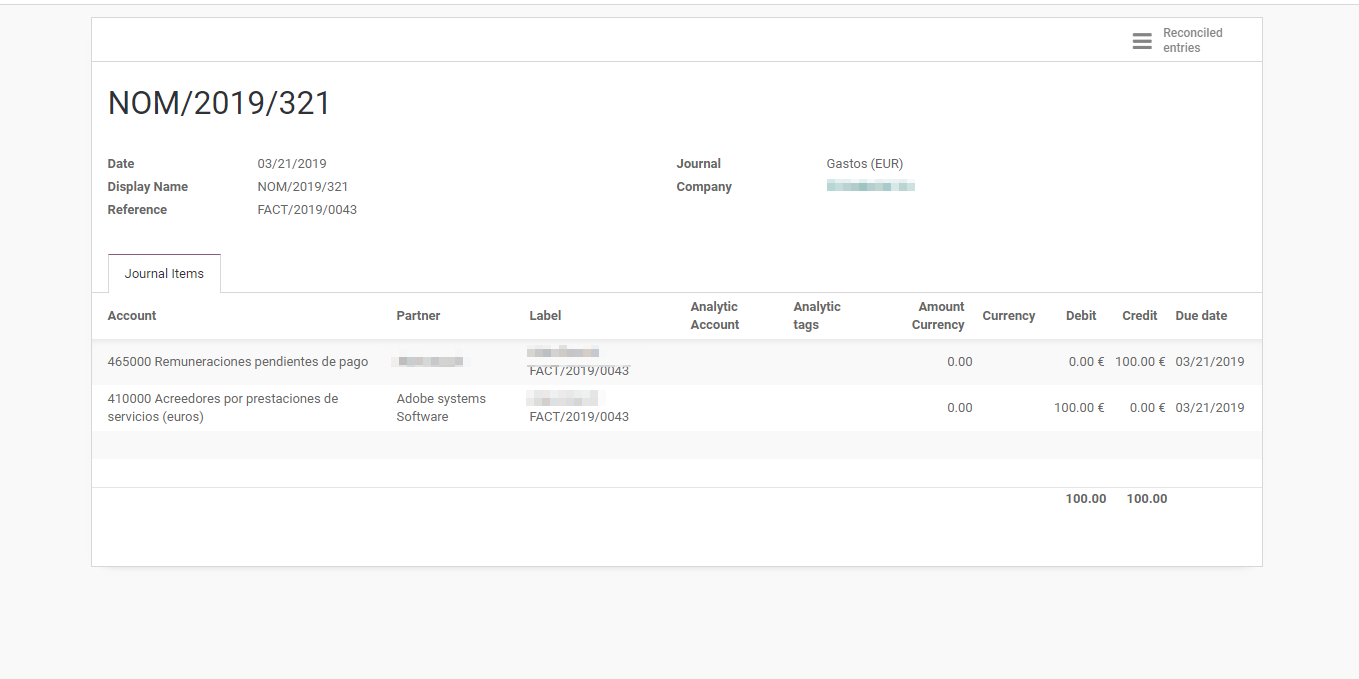Image resolution: width=1359 pixels, height=679 pixels.
Task: Select the Journal value Gastos (EUR)
Action: 863,163
